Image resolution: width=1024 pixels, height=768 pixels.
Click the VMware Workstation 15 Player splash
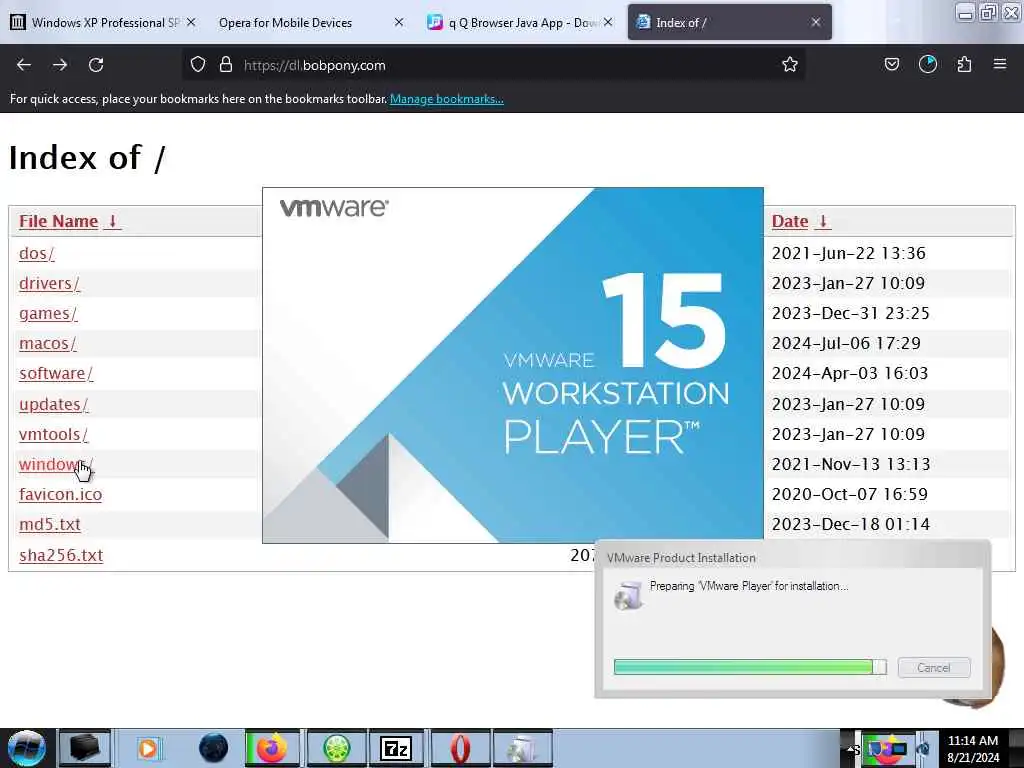[513, 365]
